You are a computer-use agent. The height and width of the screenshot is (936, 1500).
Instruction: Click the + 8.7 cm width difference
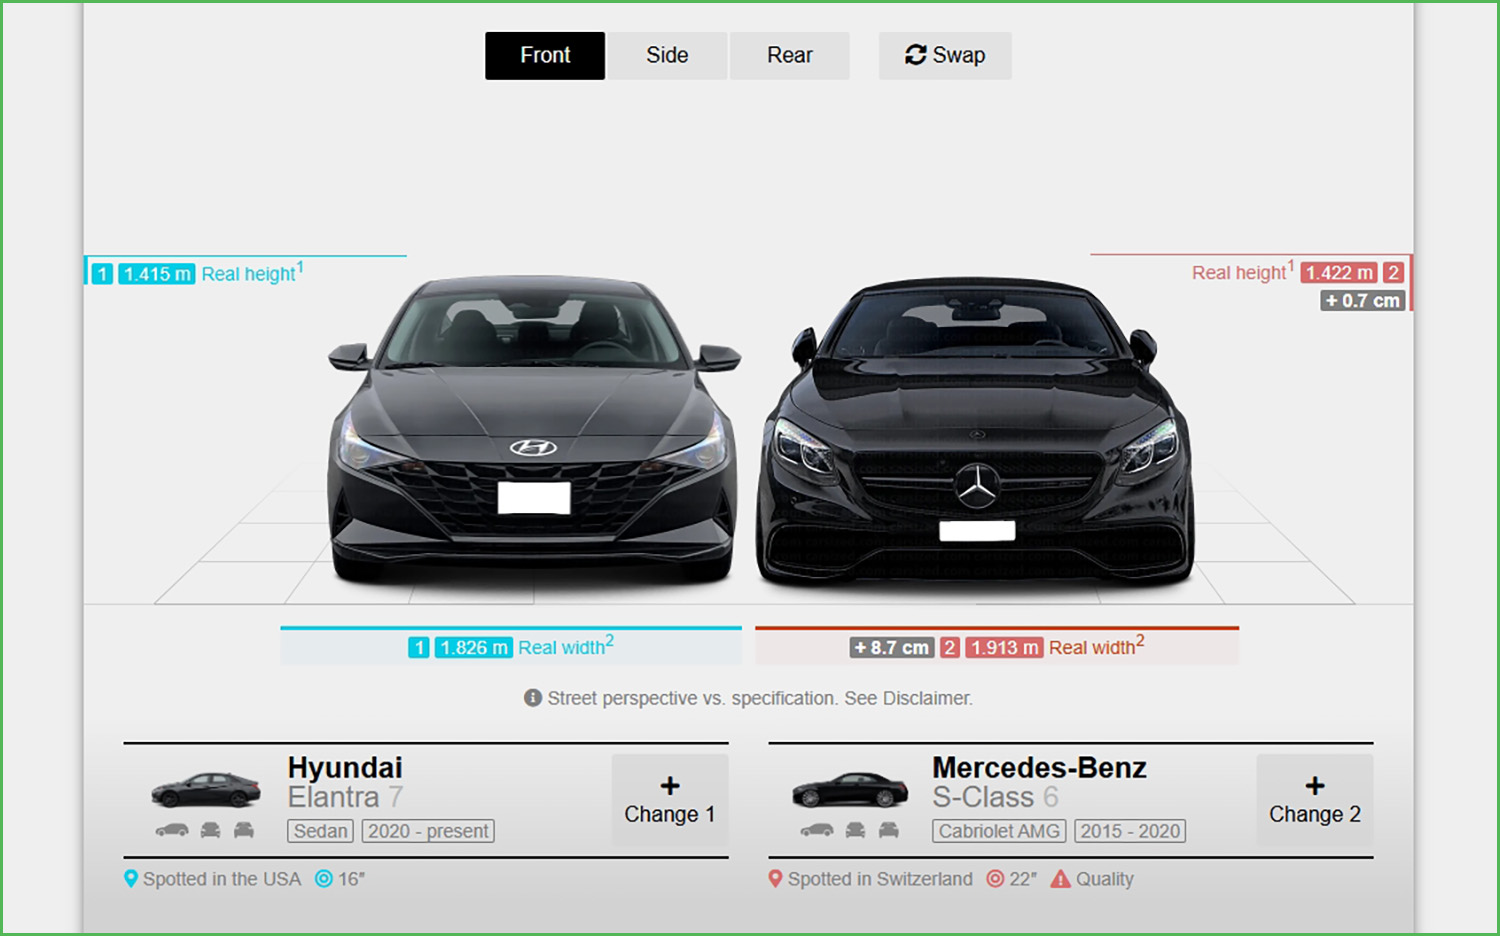click(892, 648)
